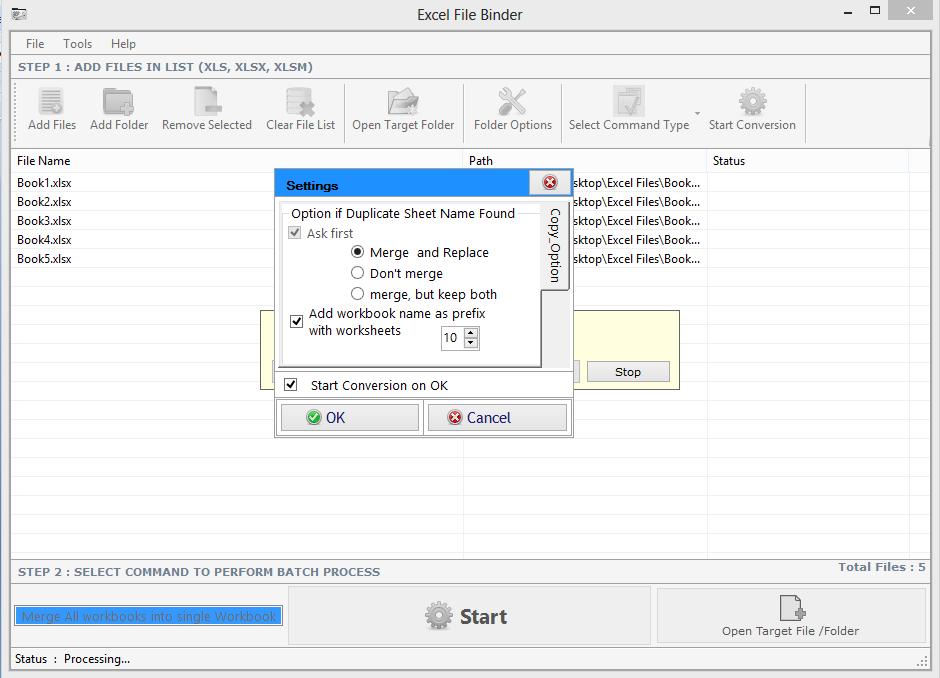Click Cancel in the Settings dialog
940x678 pixels.
(x=497, y=417)
